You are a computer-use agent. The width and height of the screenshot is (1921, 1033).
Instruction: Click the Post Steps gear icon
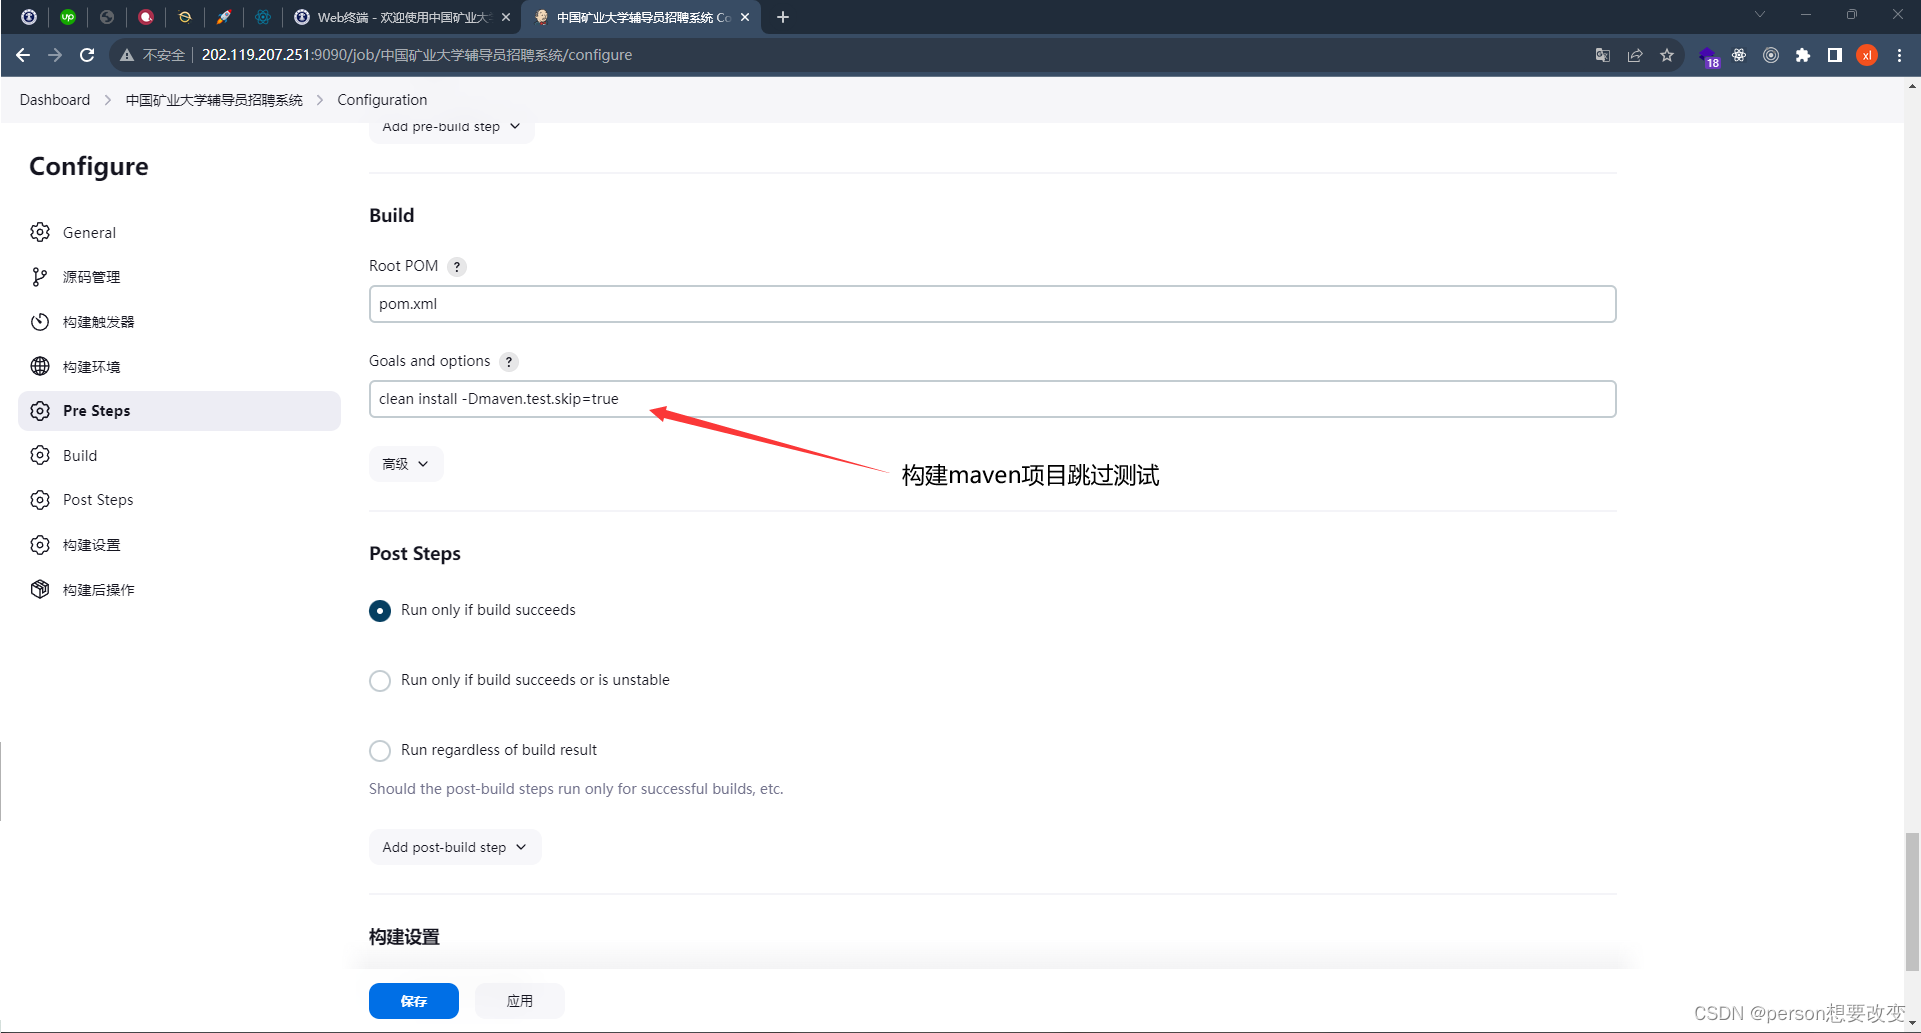[x=40, y=500]
